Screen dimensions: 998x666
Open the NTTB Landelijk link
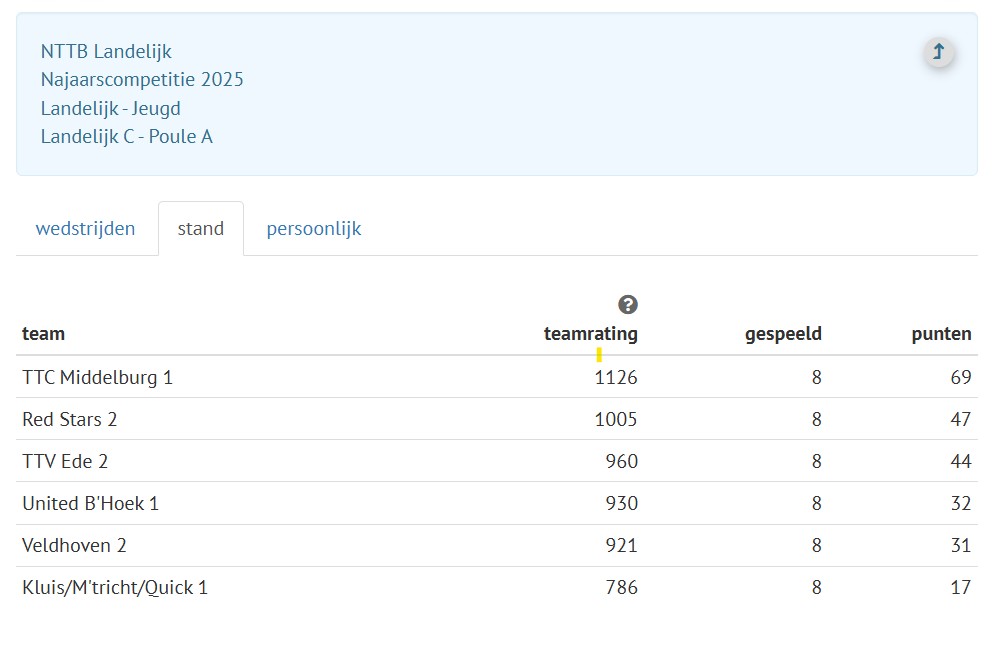coord(106,51)
